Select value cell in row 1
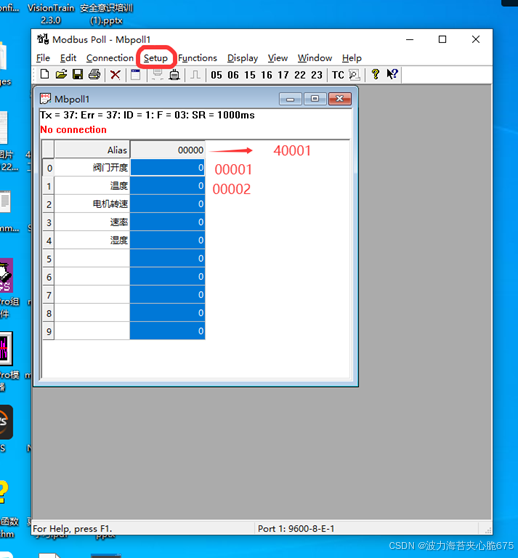The width and height of the screenshot is (518, 558). pyautogui.click(x=168, y=186)
